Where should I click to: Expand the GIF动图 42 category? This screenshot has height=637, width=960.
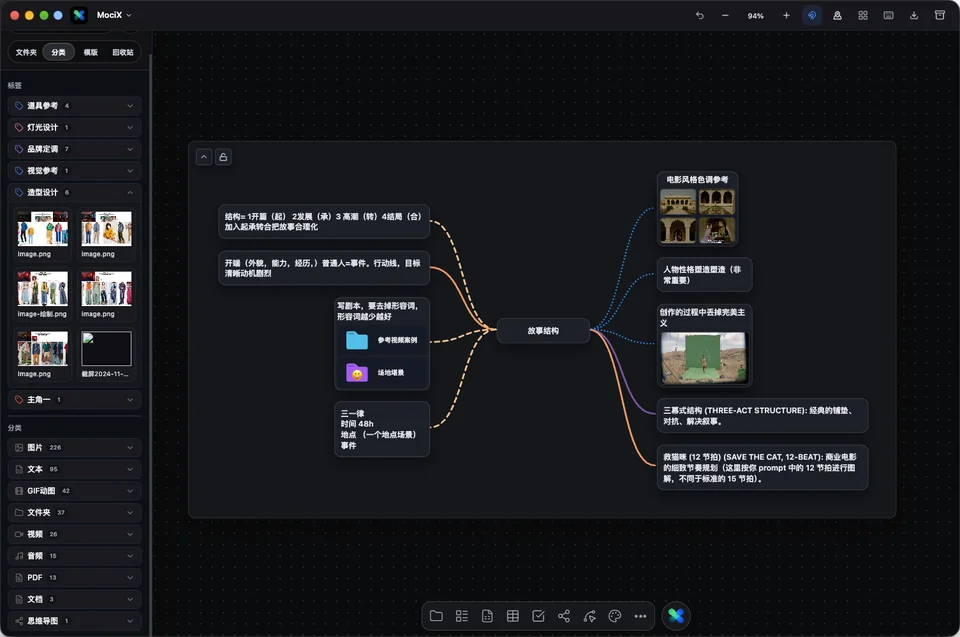click(75, 491)
